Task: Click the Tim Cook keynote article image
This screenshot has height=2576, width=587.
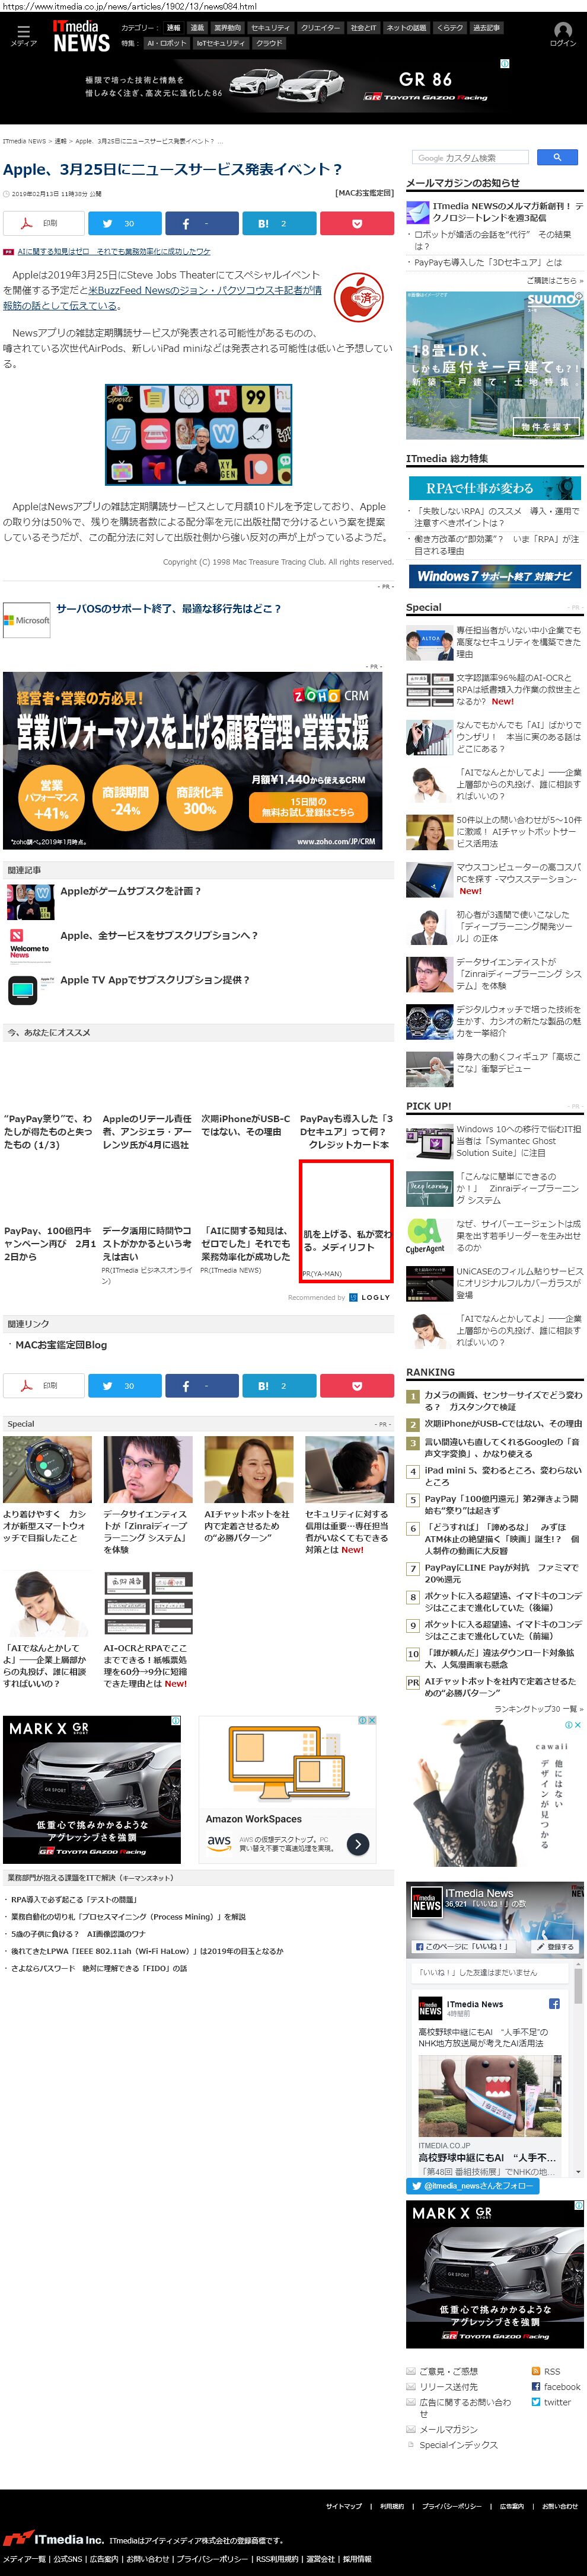Action: click(199, 434)
